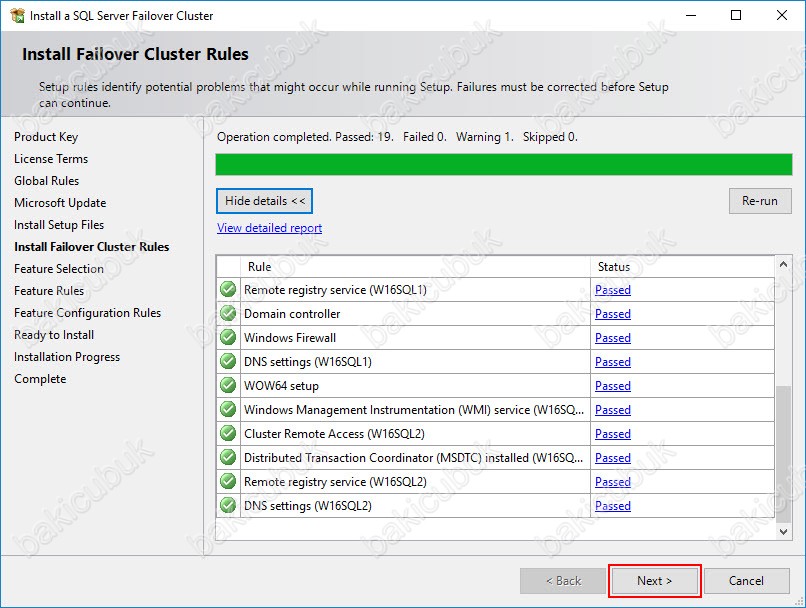The width and height of the screenshot is (806, 608).
Task: Open Passed status for Remote registry service (W16SQL1)
Action: (x=613, y=290)
